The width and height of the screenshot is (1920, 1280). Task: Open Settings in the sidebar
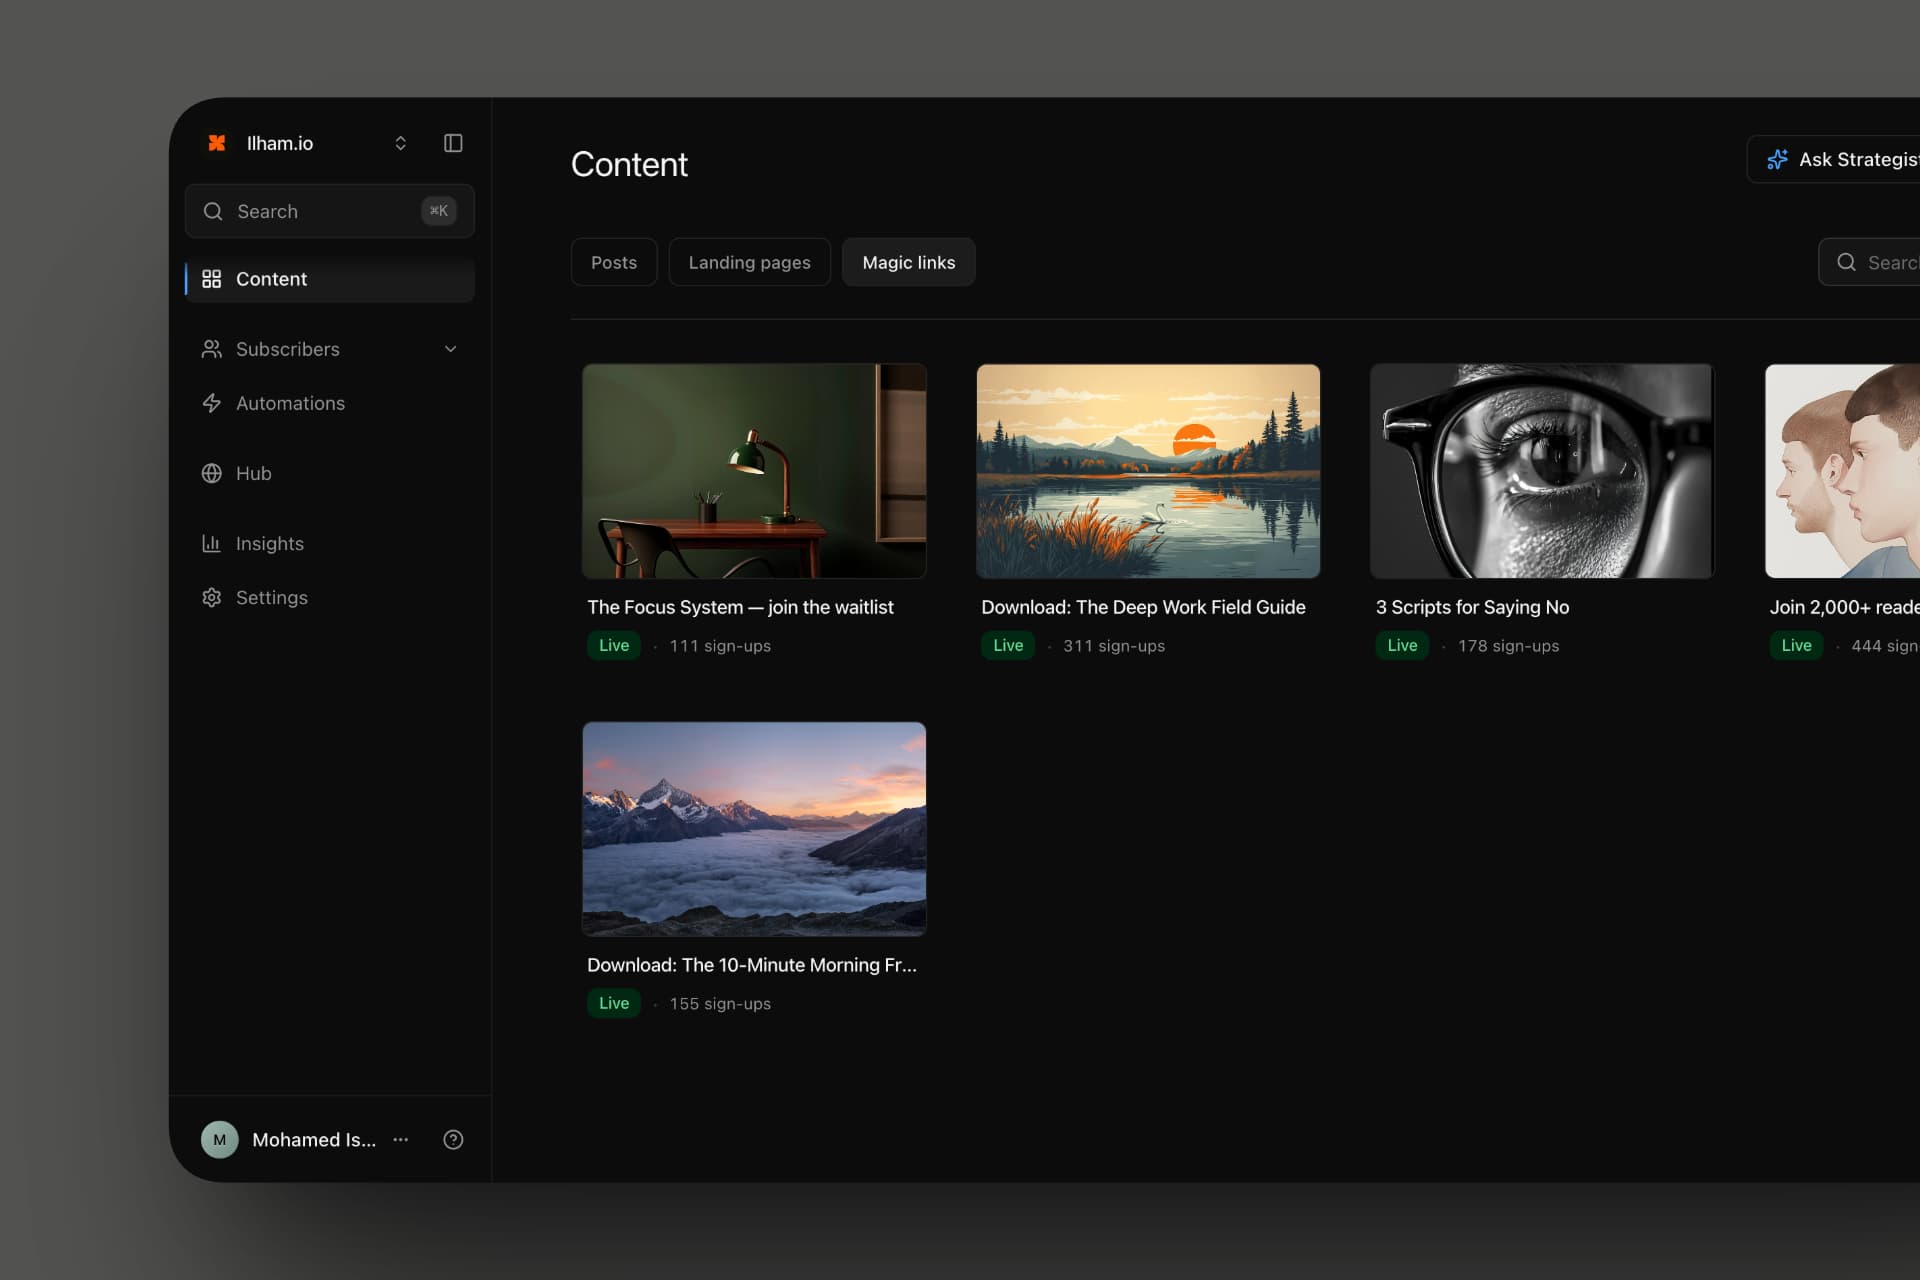pos(330,597)
